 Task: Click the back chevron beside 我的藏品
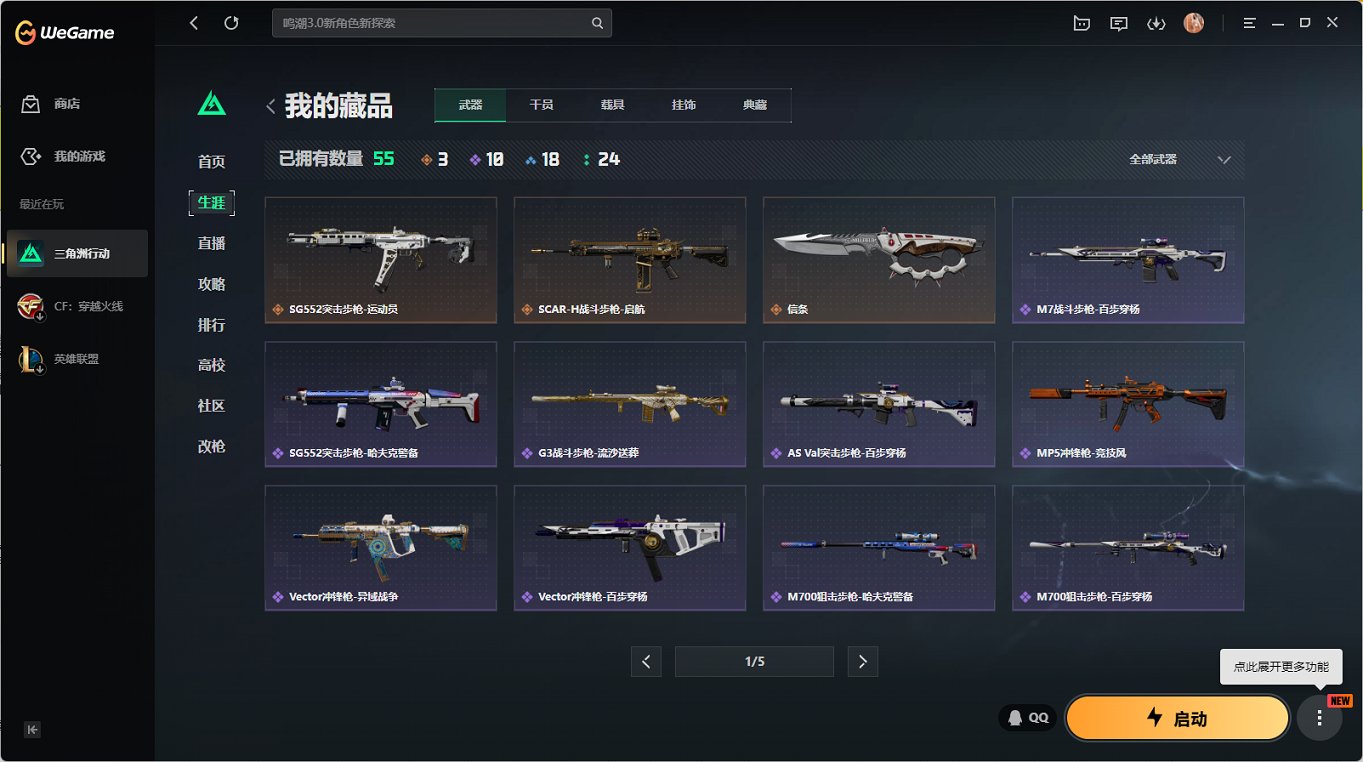(x=271, y=106)
